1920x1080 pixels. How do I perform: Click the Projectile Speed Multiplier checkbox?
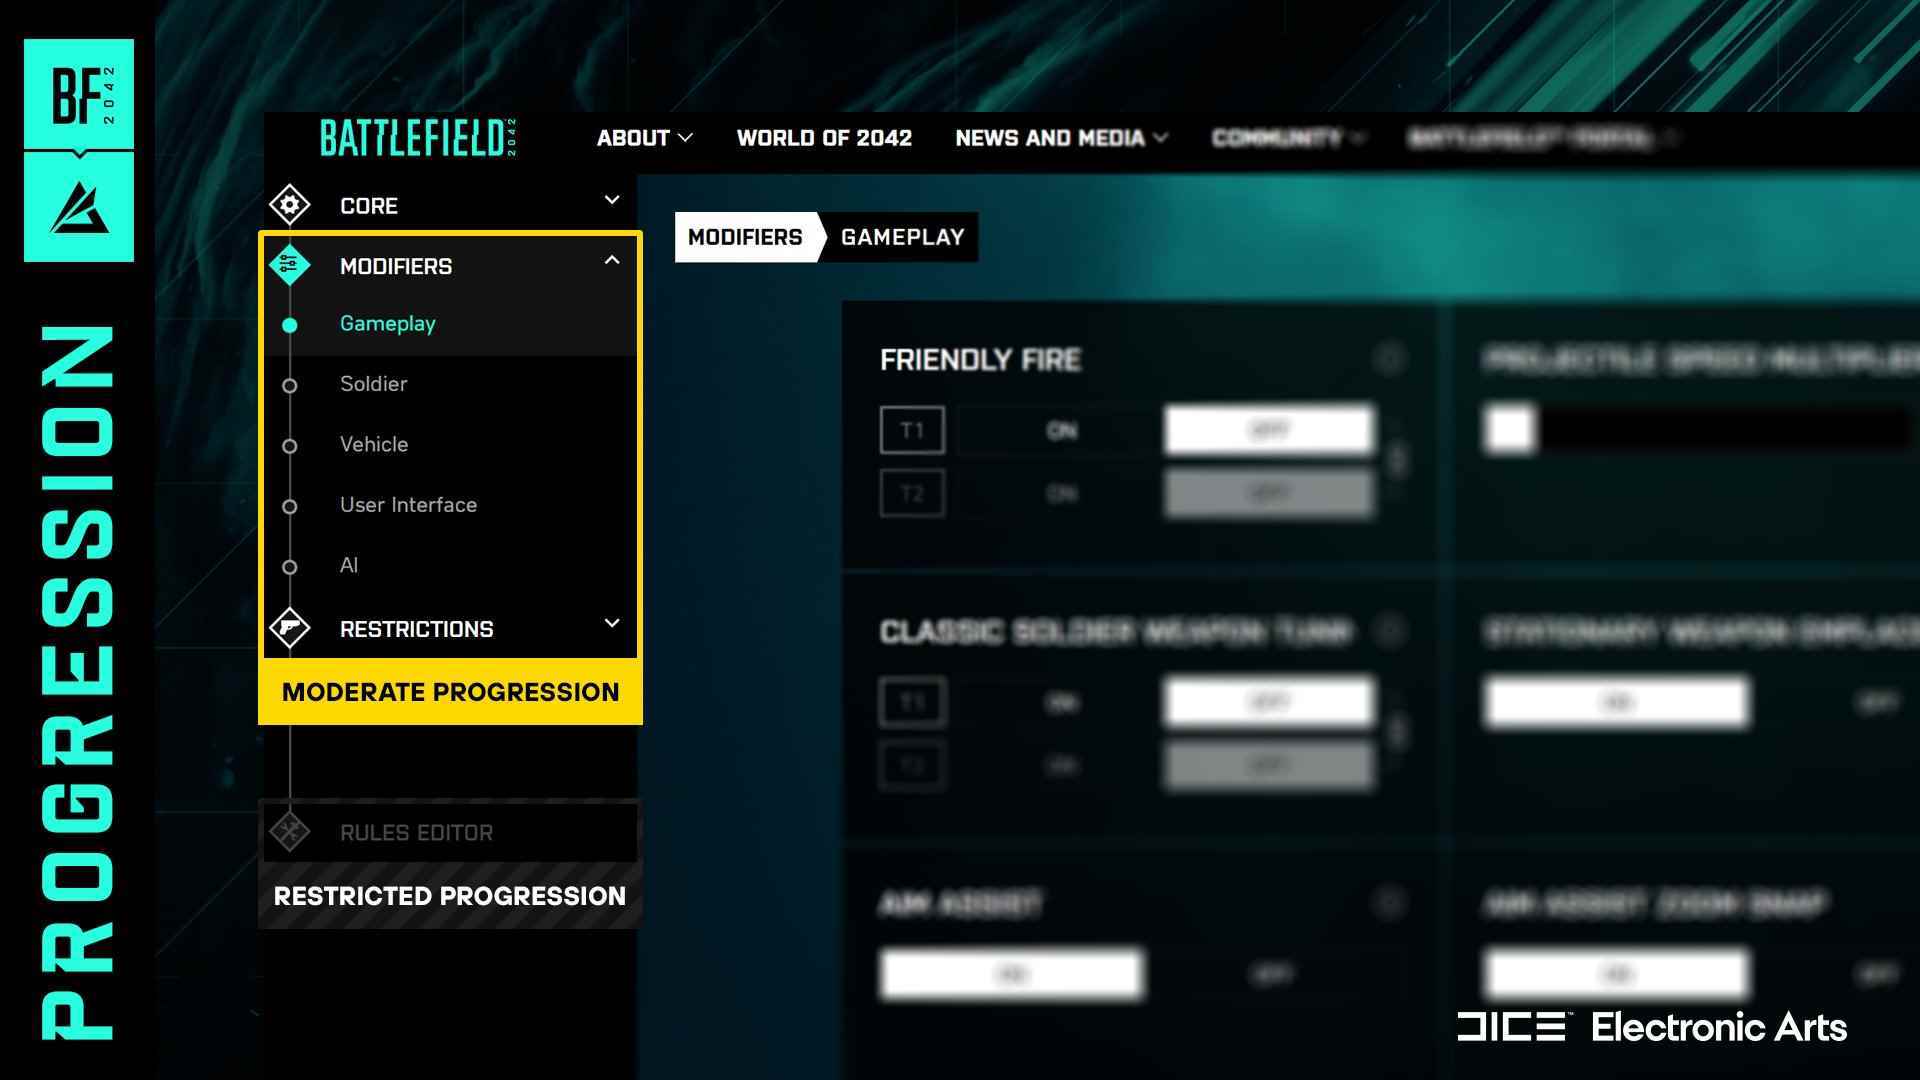[1507, 427]
